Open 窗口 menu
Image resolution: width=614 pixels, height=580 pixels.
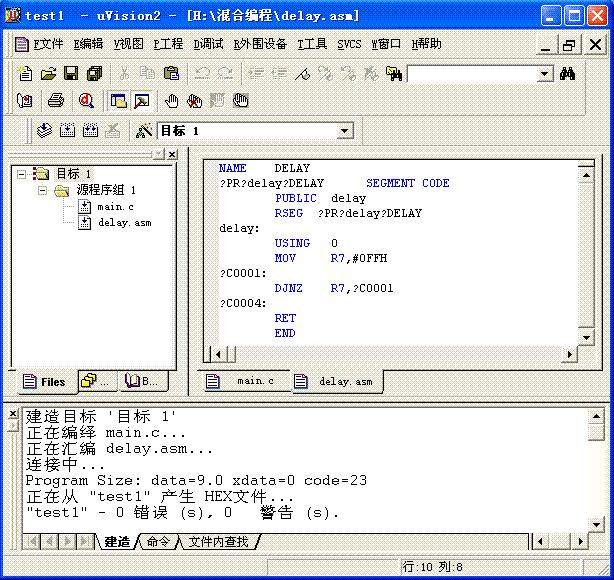pyautogui.click(x=386, y=44)
